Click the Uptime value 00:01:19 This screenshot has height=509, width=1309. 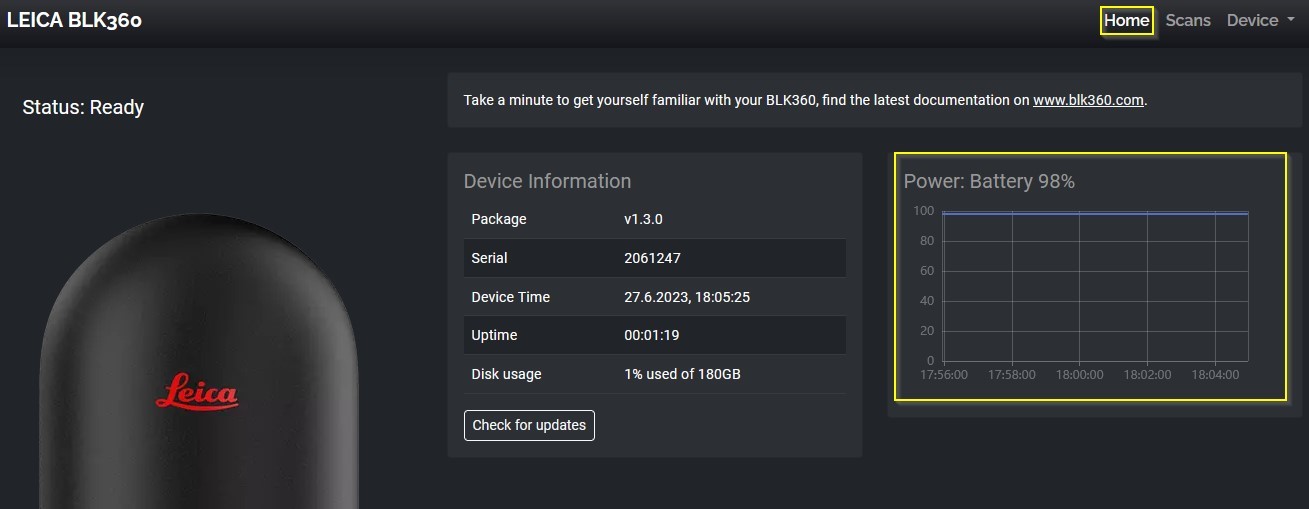click(x=652, y=335)
